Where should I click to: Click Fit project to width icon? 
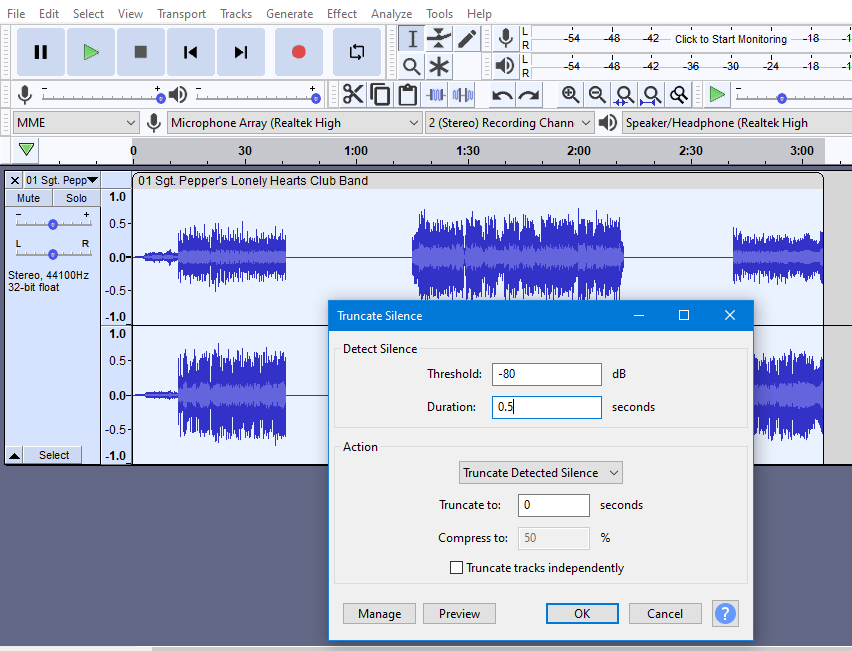(651, 95)
